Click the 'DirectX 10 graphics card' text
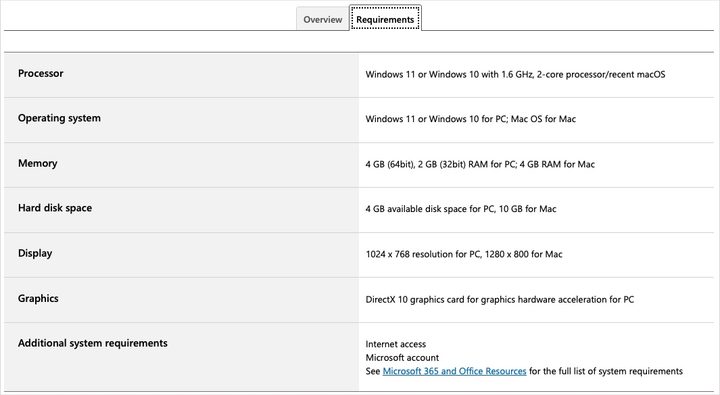720x395 pixels. [x=415, y=299]
